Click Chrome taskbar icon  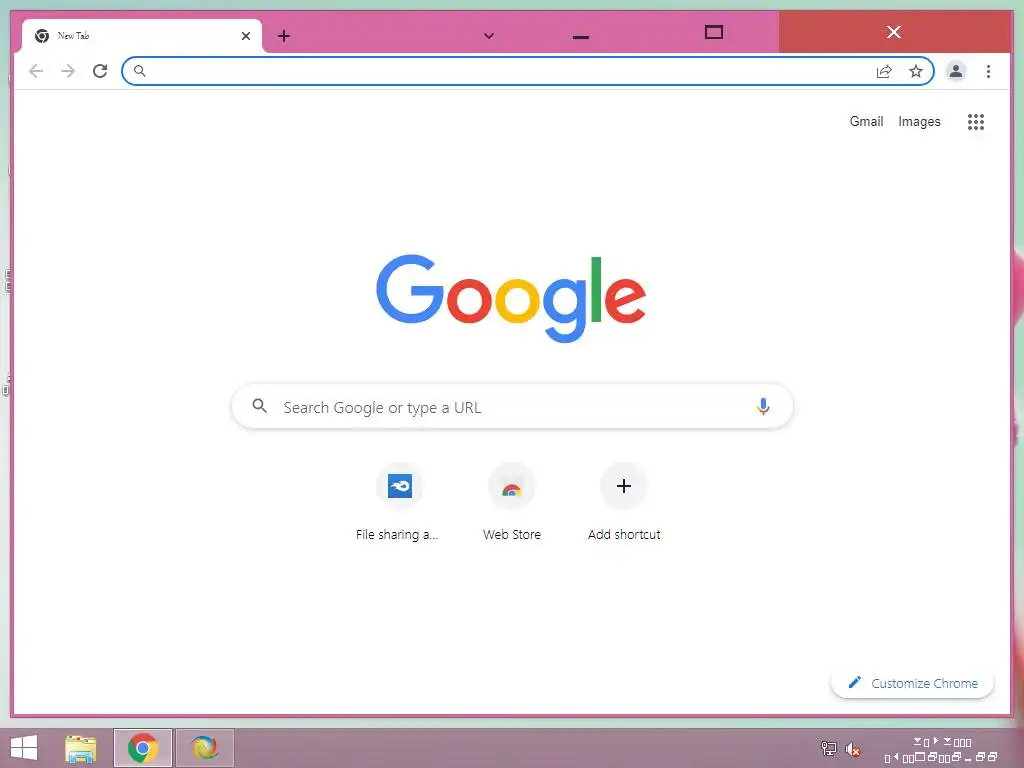click(142, 748)
